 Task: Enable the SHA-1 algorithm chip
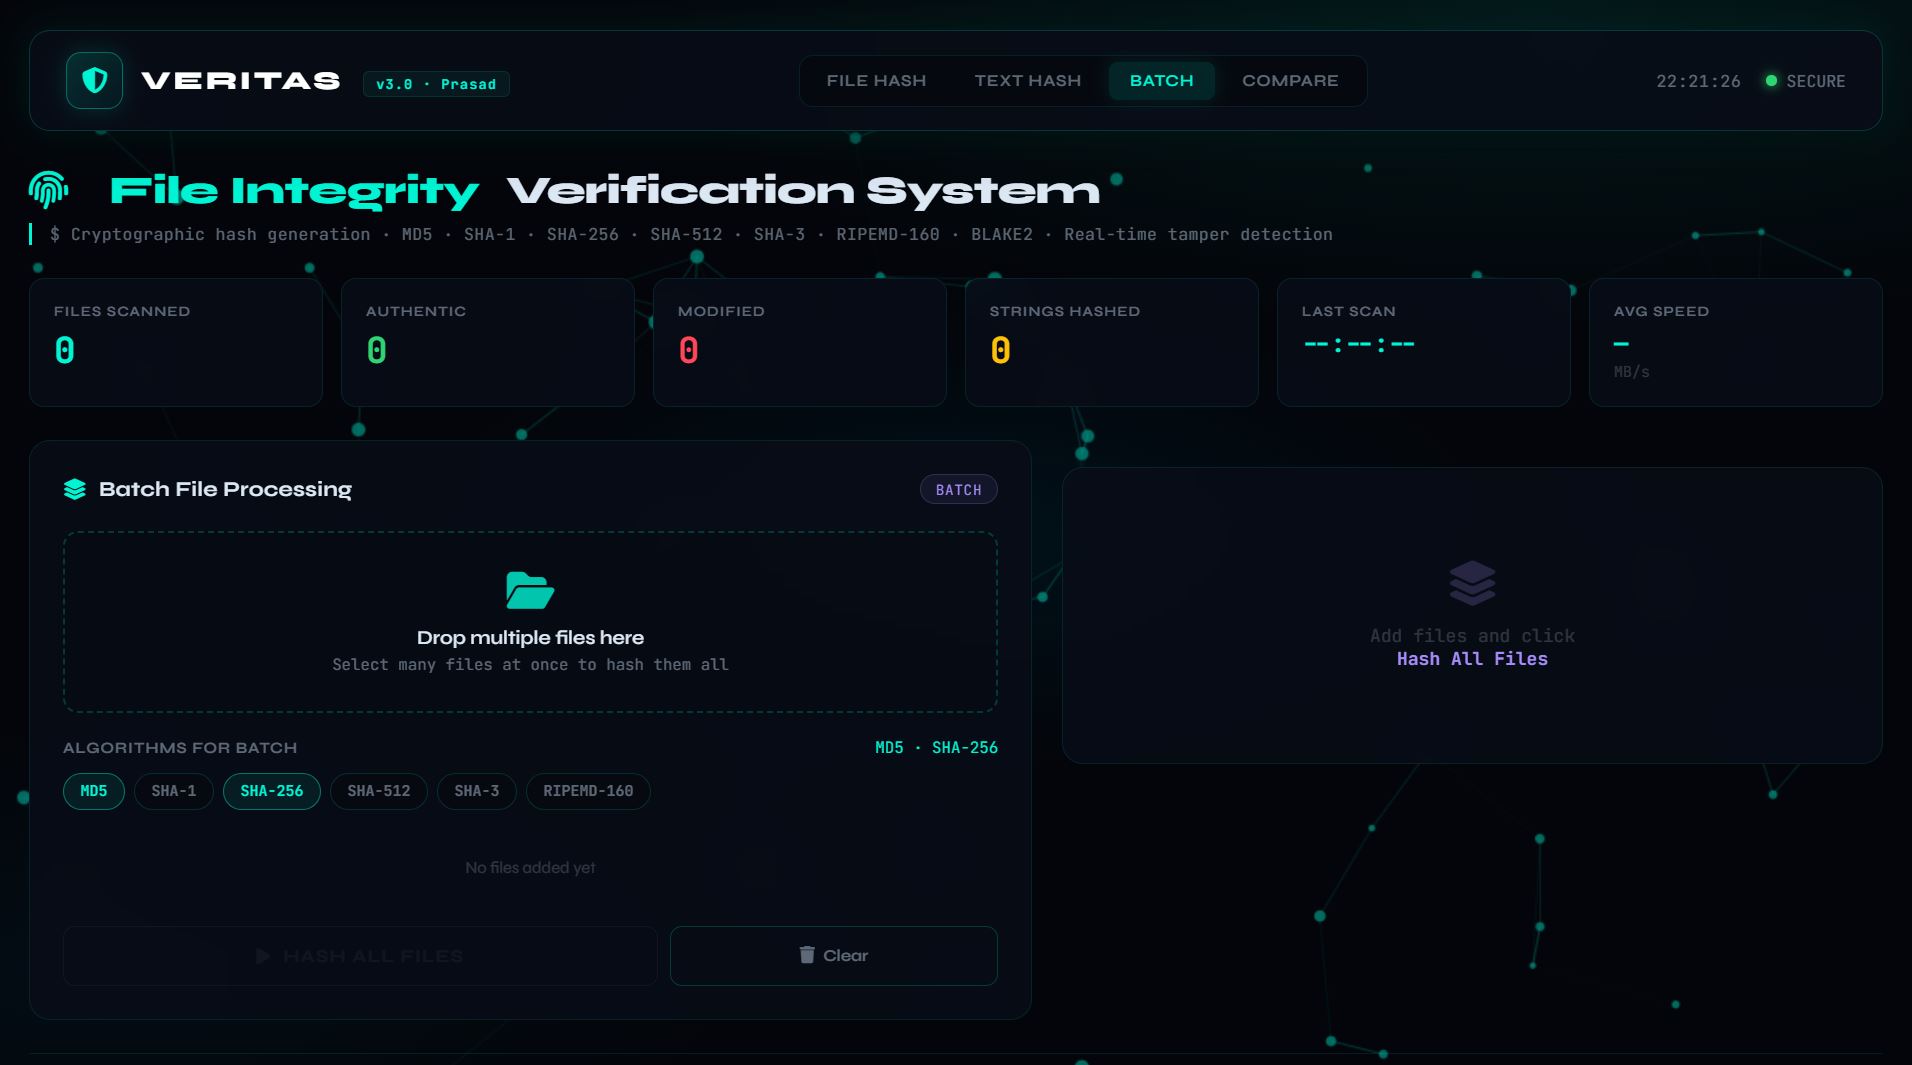click(x=174, y=791)
